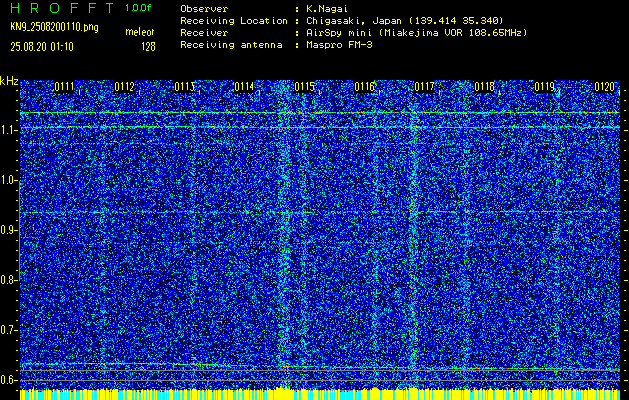The height and width of the screenshot is (400, 629).
Task: Click the date stamp 25.08.20 01:10
Action: point(42,47)
